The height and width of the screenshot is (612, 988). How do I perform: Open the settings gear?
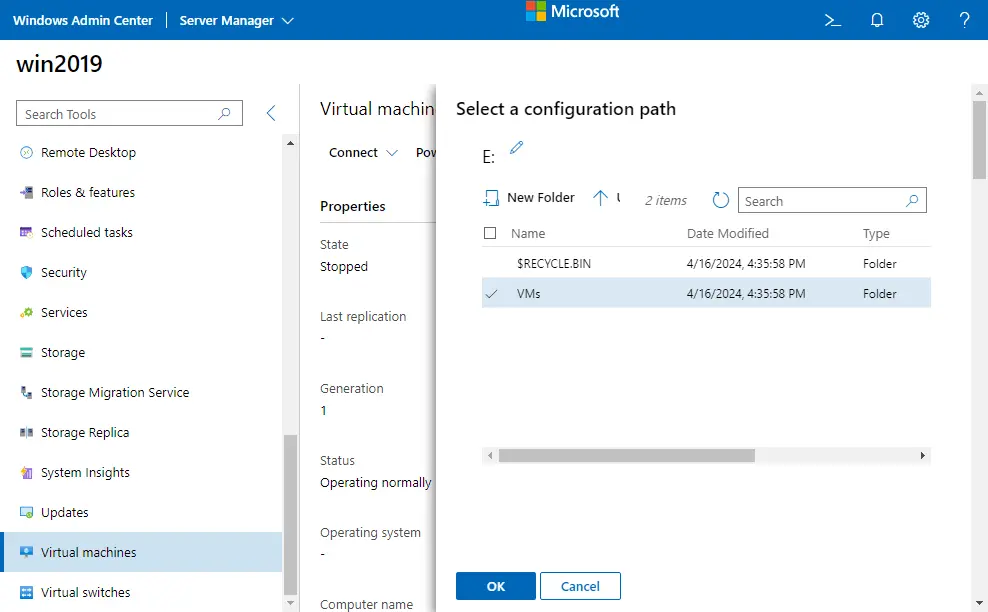[921, 20]
